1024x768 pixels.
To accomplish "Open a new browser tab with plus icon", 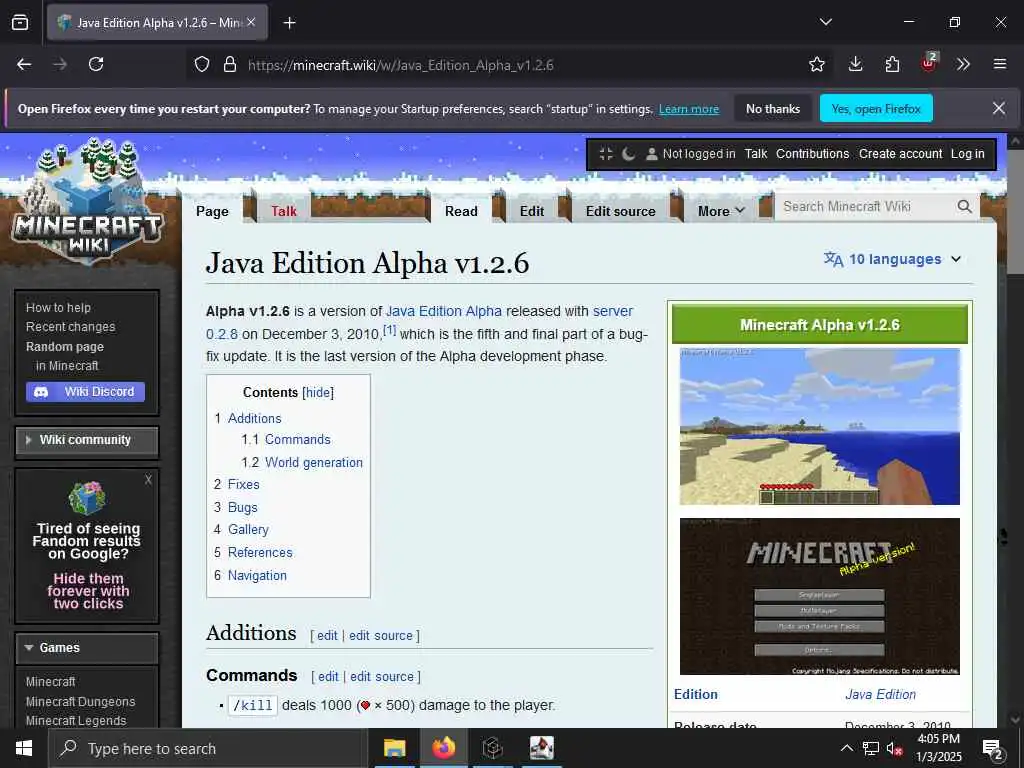I will [289, 23].
